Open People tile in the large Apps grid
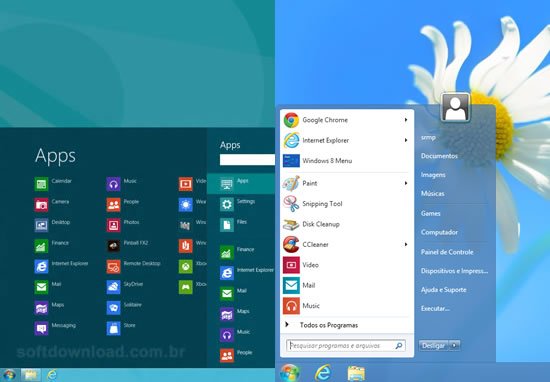 [123, 205]
